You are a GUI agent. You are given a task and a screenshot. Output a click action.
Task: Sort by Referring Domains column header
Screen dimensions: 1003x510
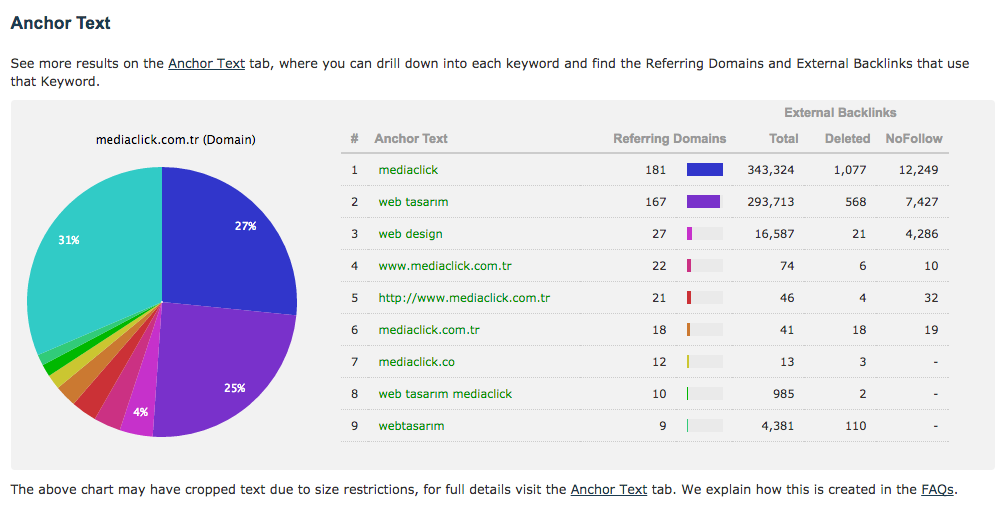669,139
